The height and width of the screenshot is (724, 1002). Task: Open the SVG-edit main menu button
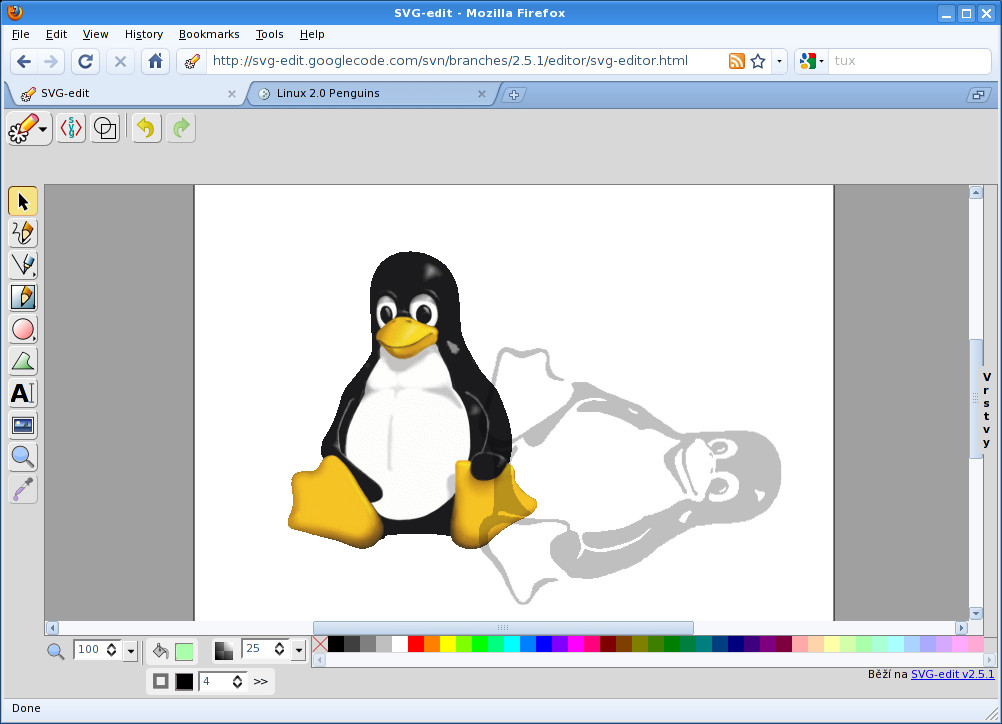29,128
